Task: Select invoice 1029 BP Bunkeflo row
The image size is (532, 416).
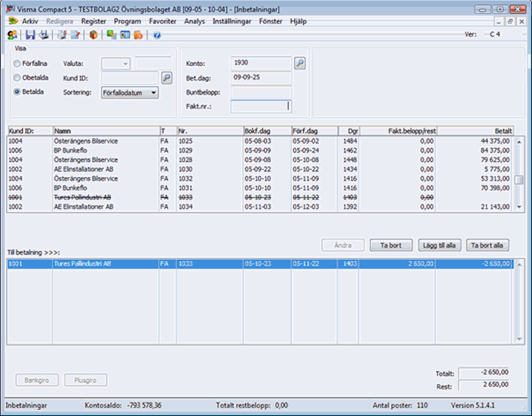Action: pyautogui.click(x=260, y=150)
